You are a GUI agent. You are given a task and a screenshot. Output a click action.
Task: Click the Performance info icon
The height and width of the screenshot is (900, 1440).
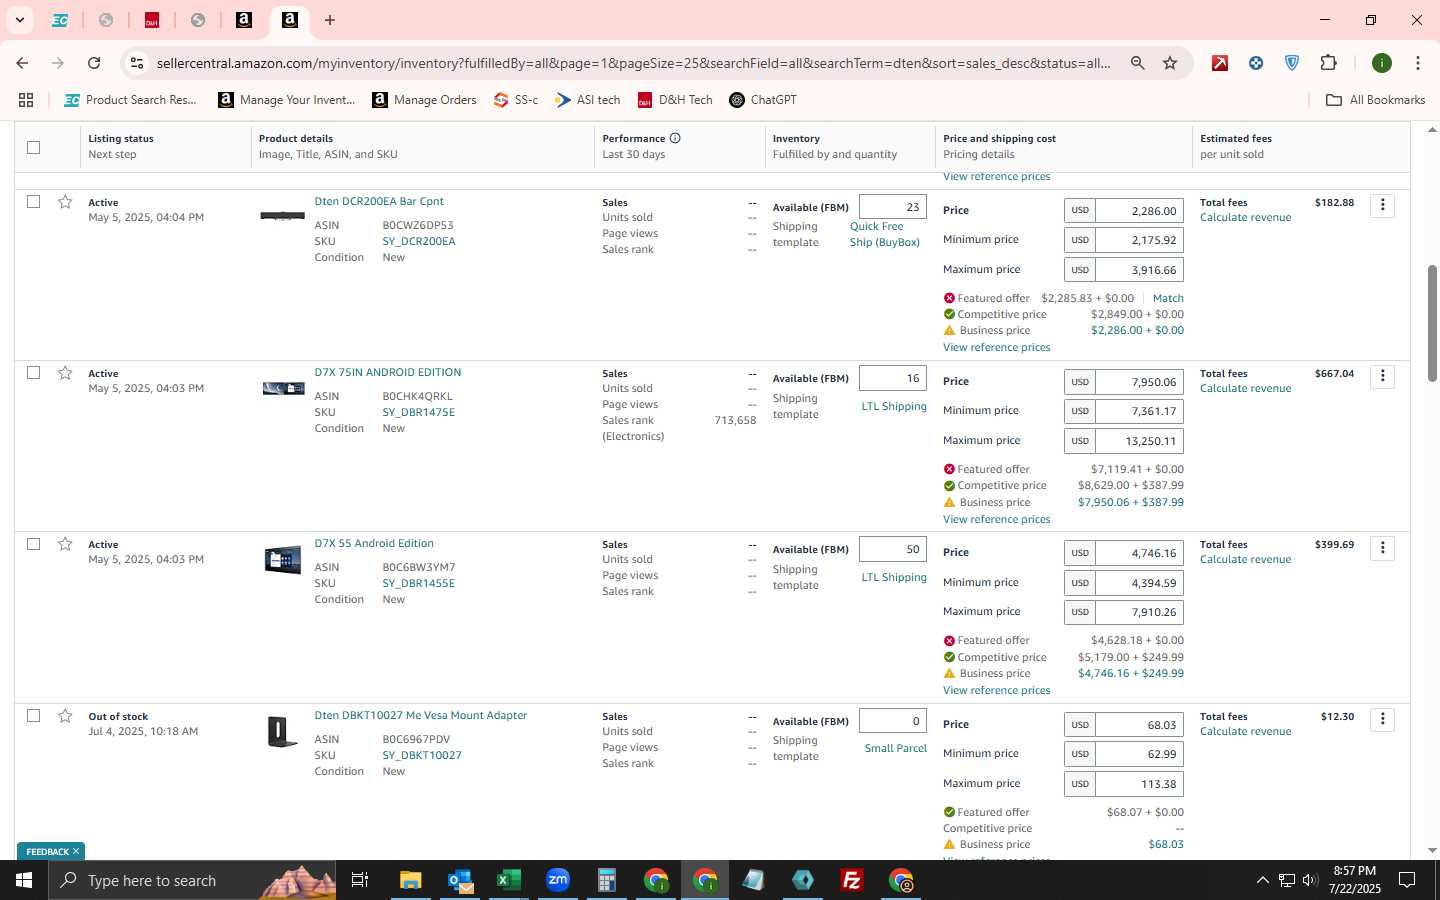tap(675, 138)
